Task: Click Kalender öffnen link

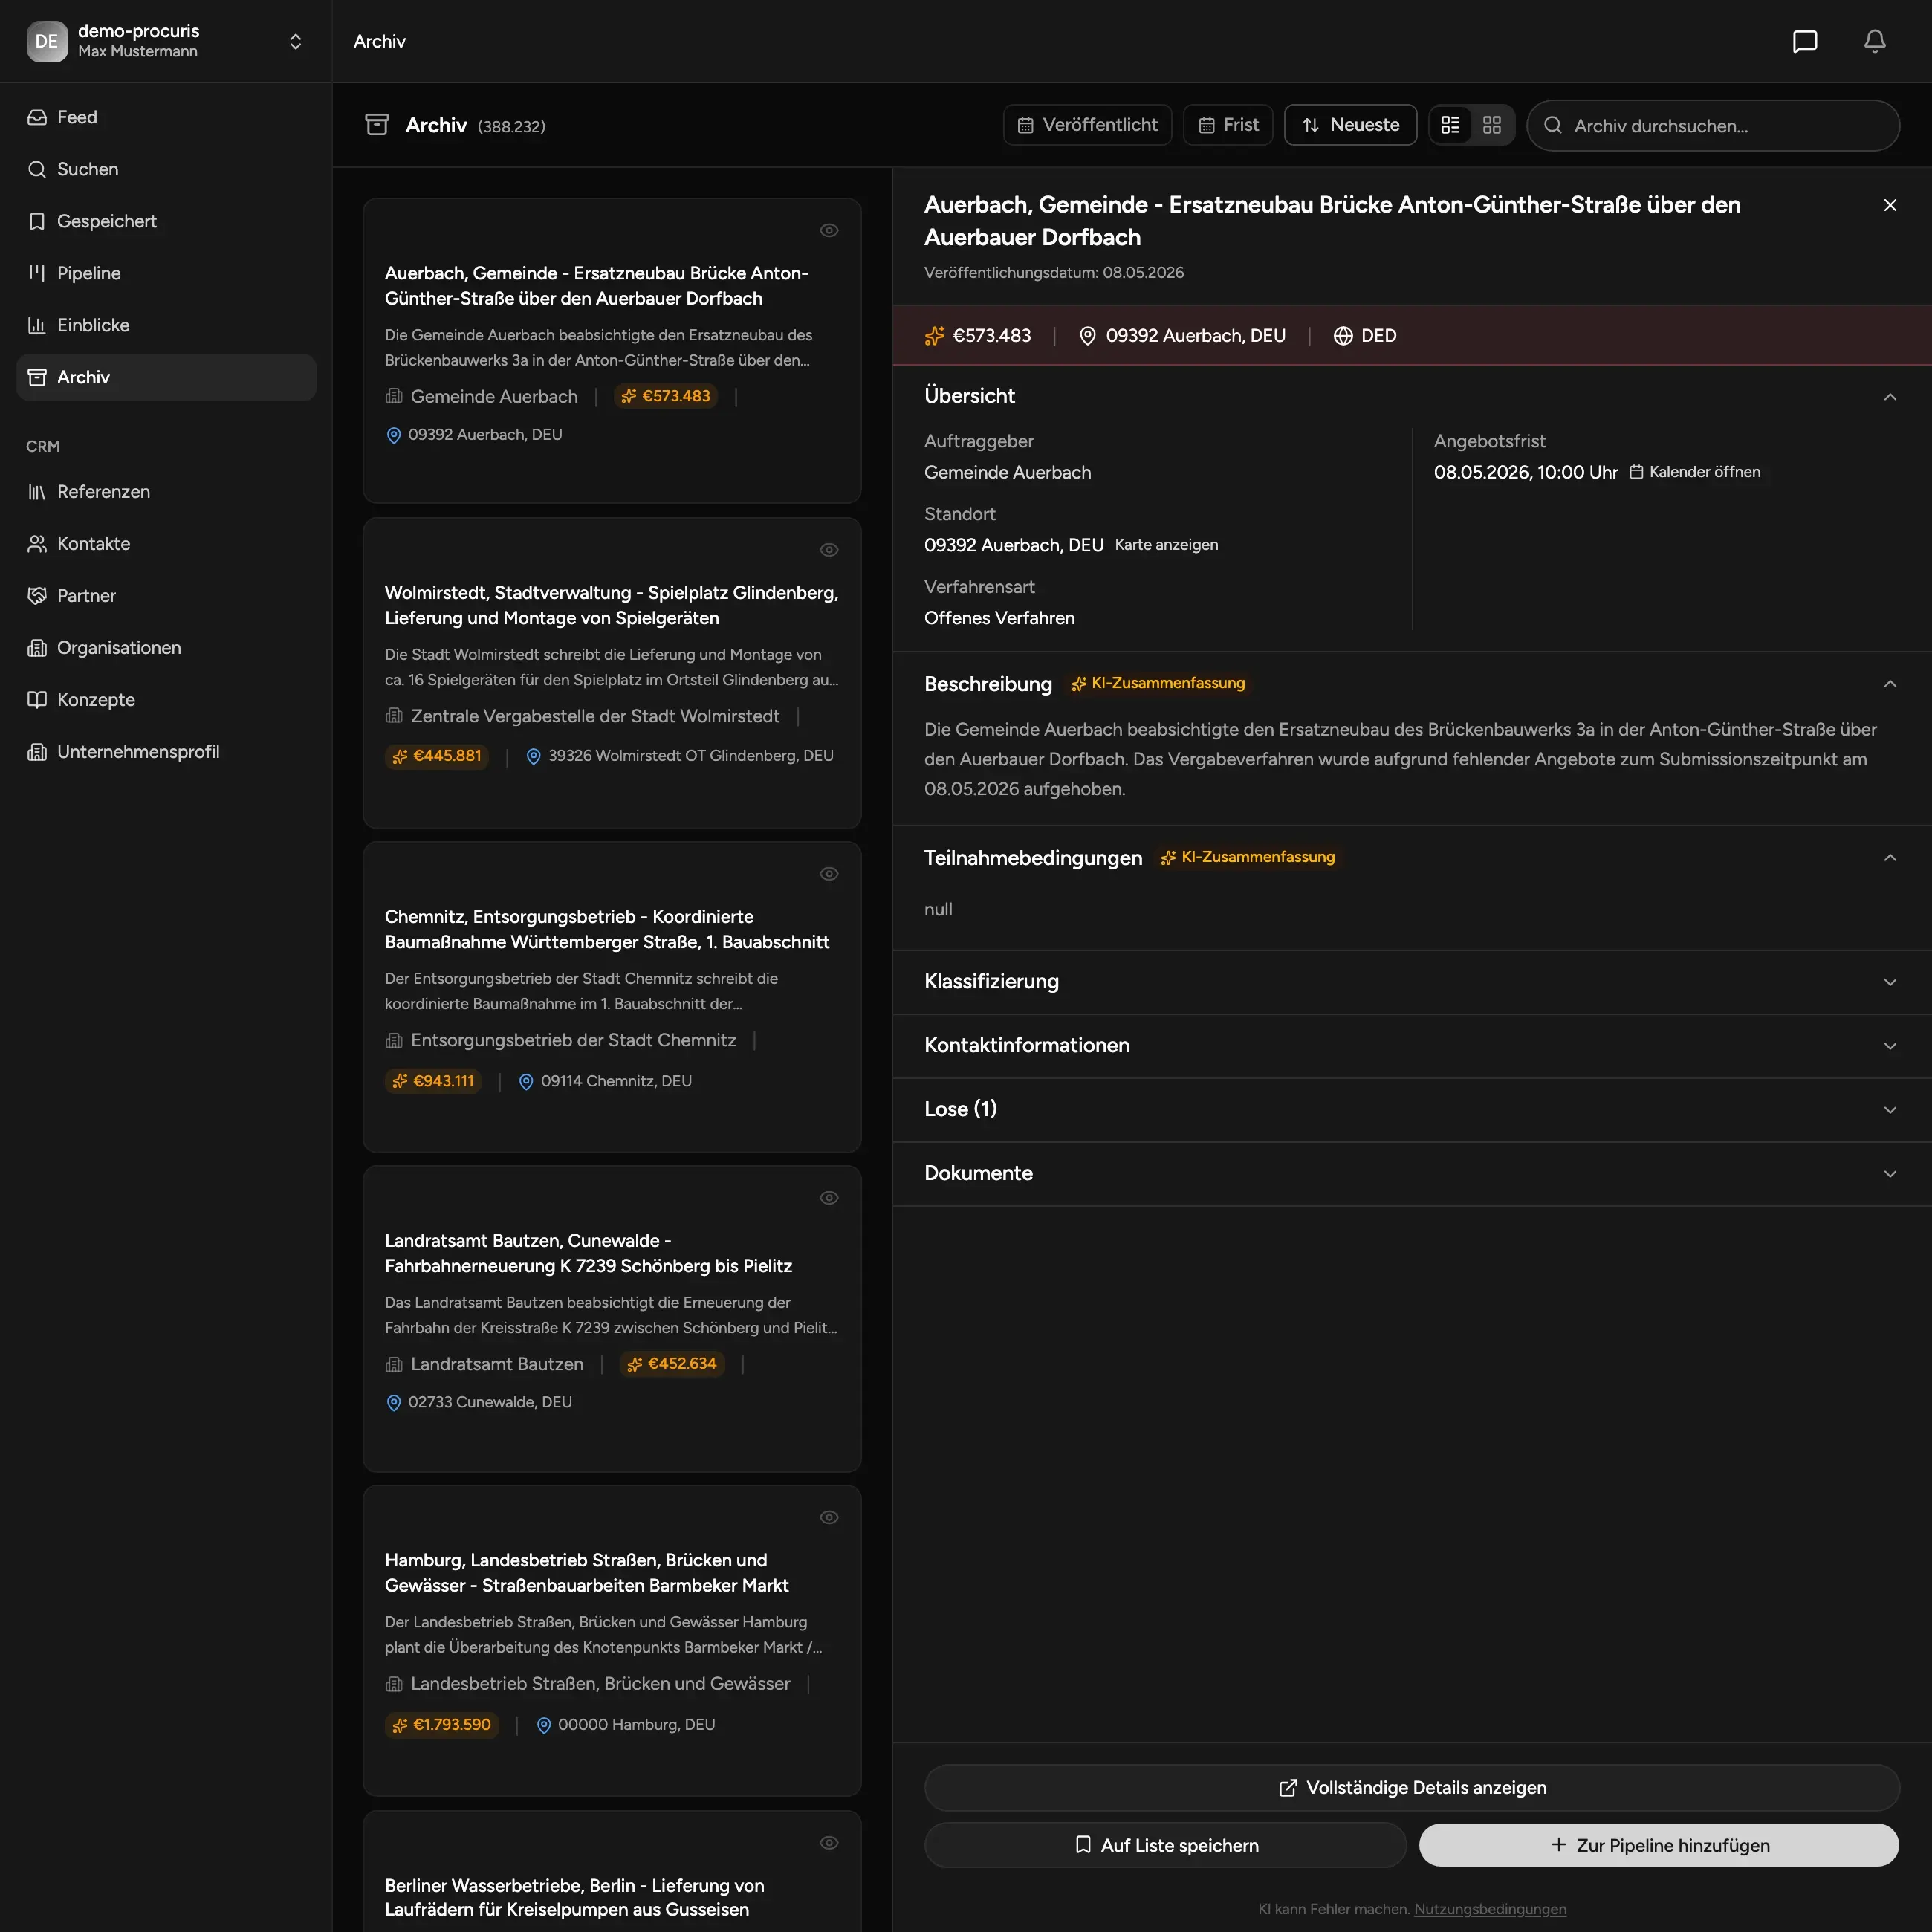Action: [1695, 472]
